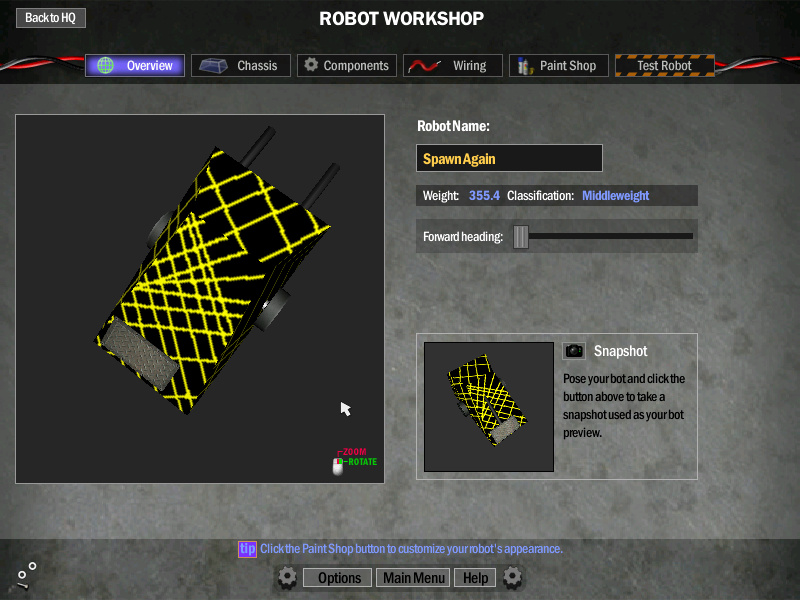Go back to HQ
This screenshot has height=600, width=800.
(51, 18)
